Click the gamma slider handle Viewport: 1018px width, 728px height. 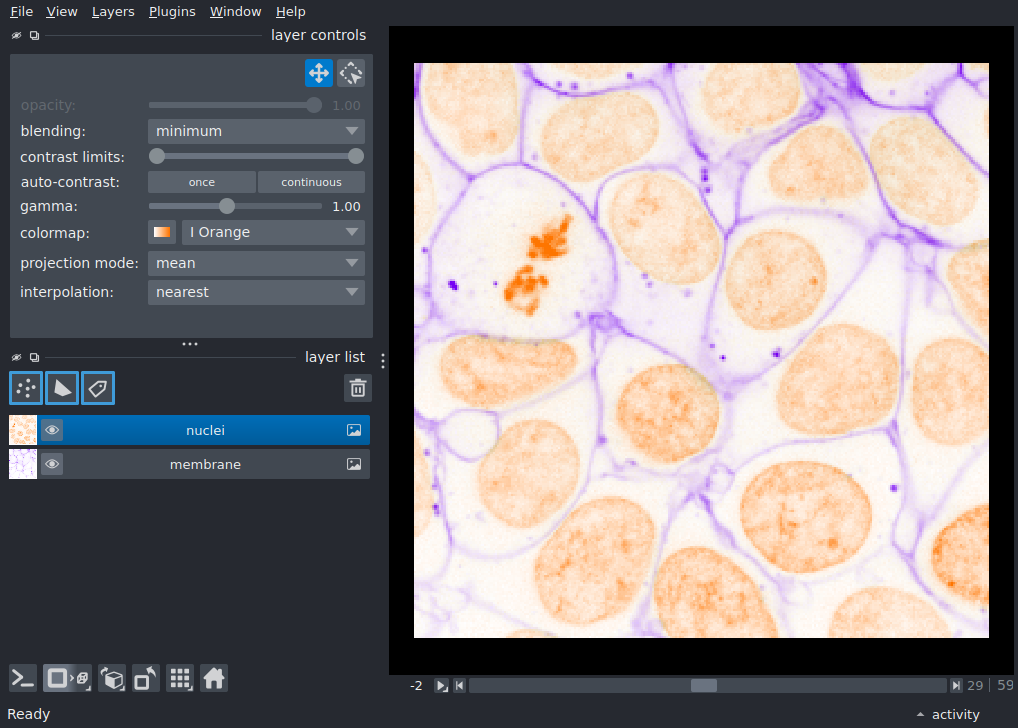tap(227, 207)
